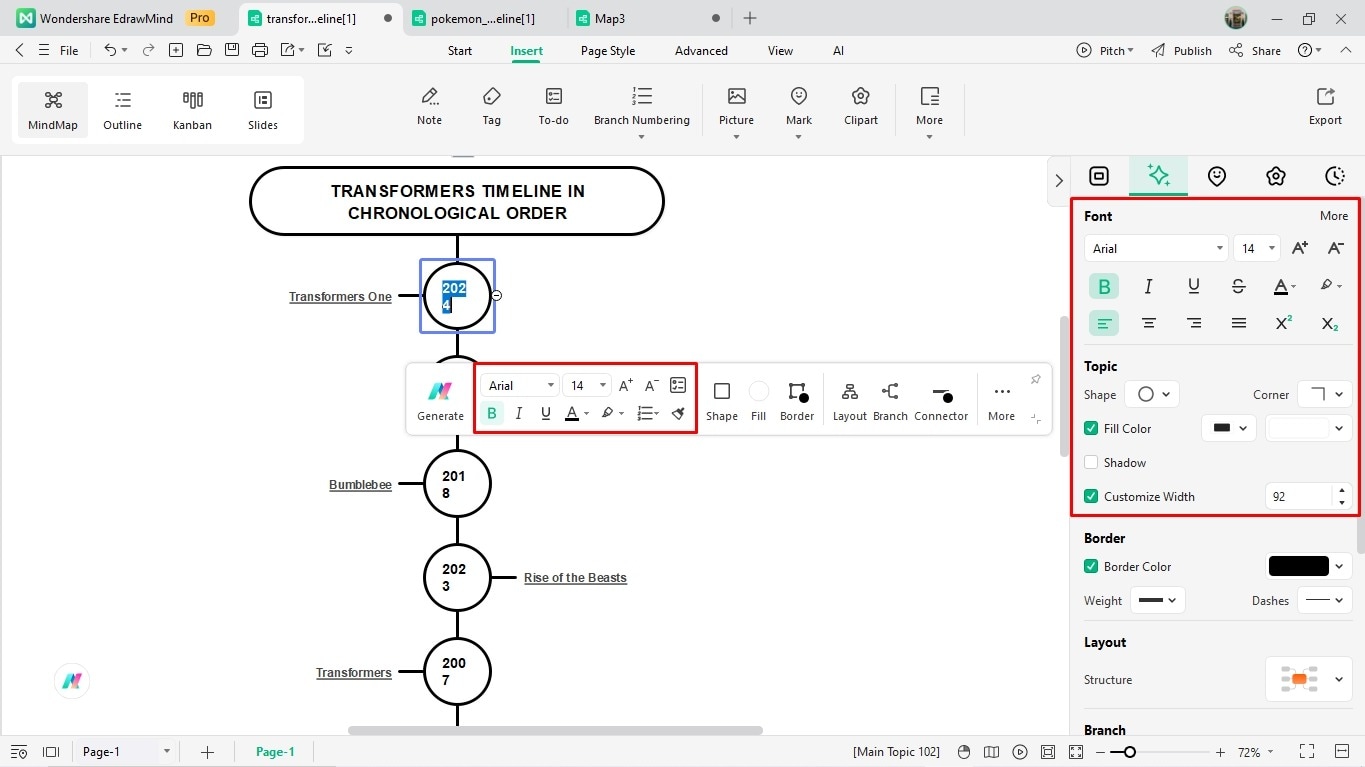Screen dimensions: 1365x767
Task: Add a Tag to the topic
Action: (x=491, y=106)
